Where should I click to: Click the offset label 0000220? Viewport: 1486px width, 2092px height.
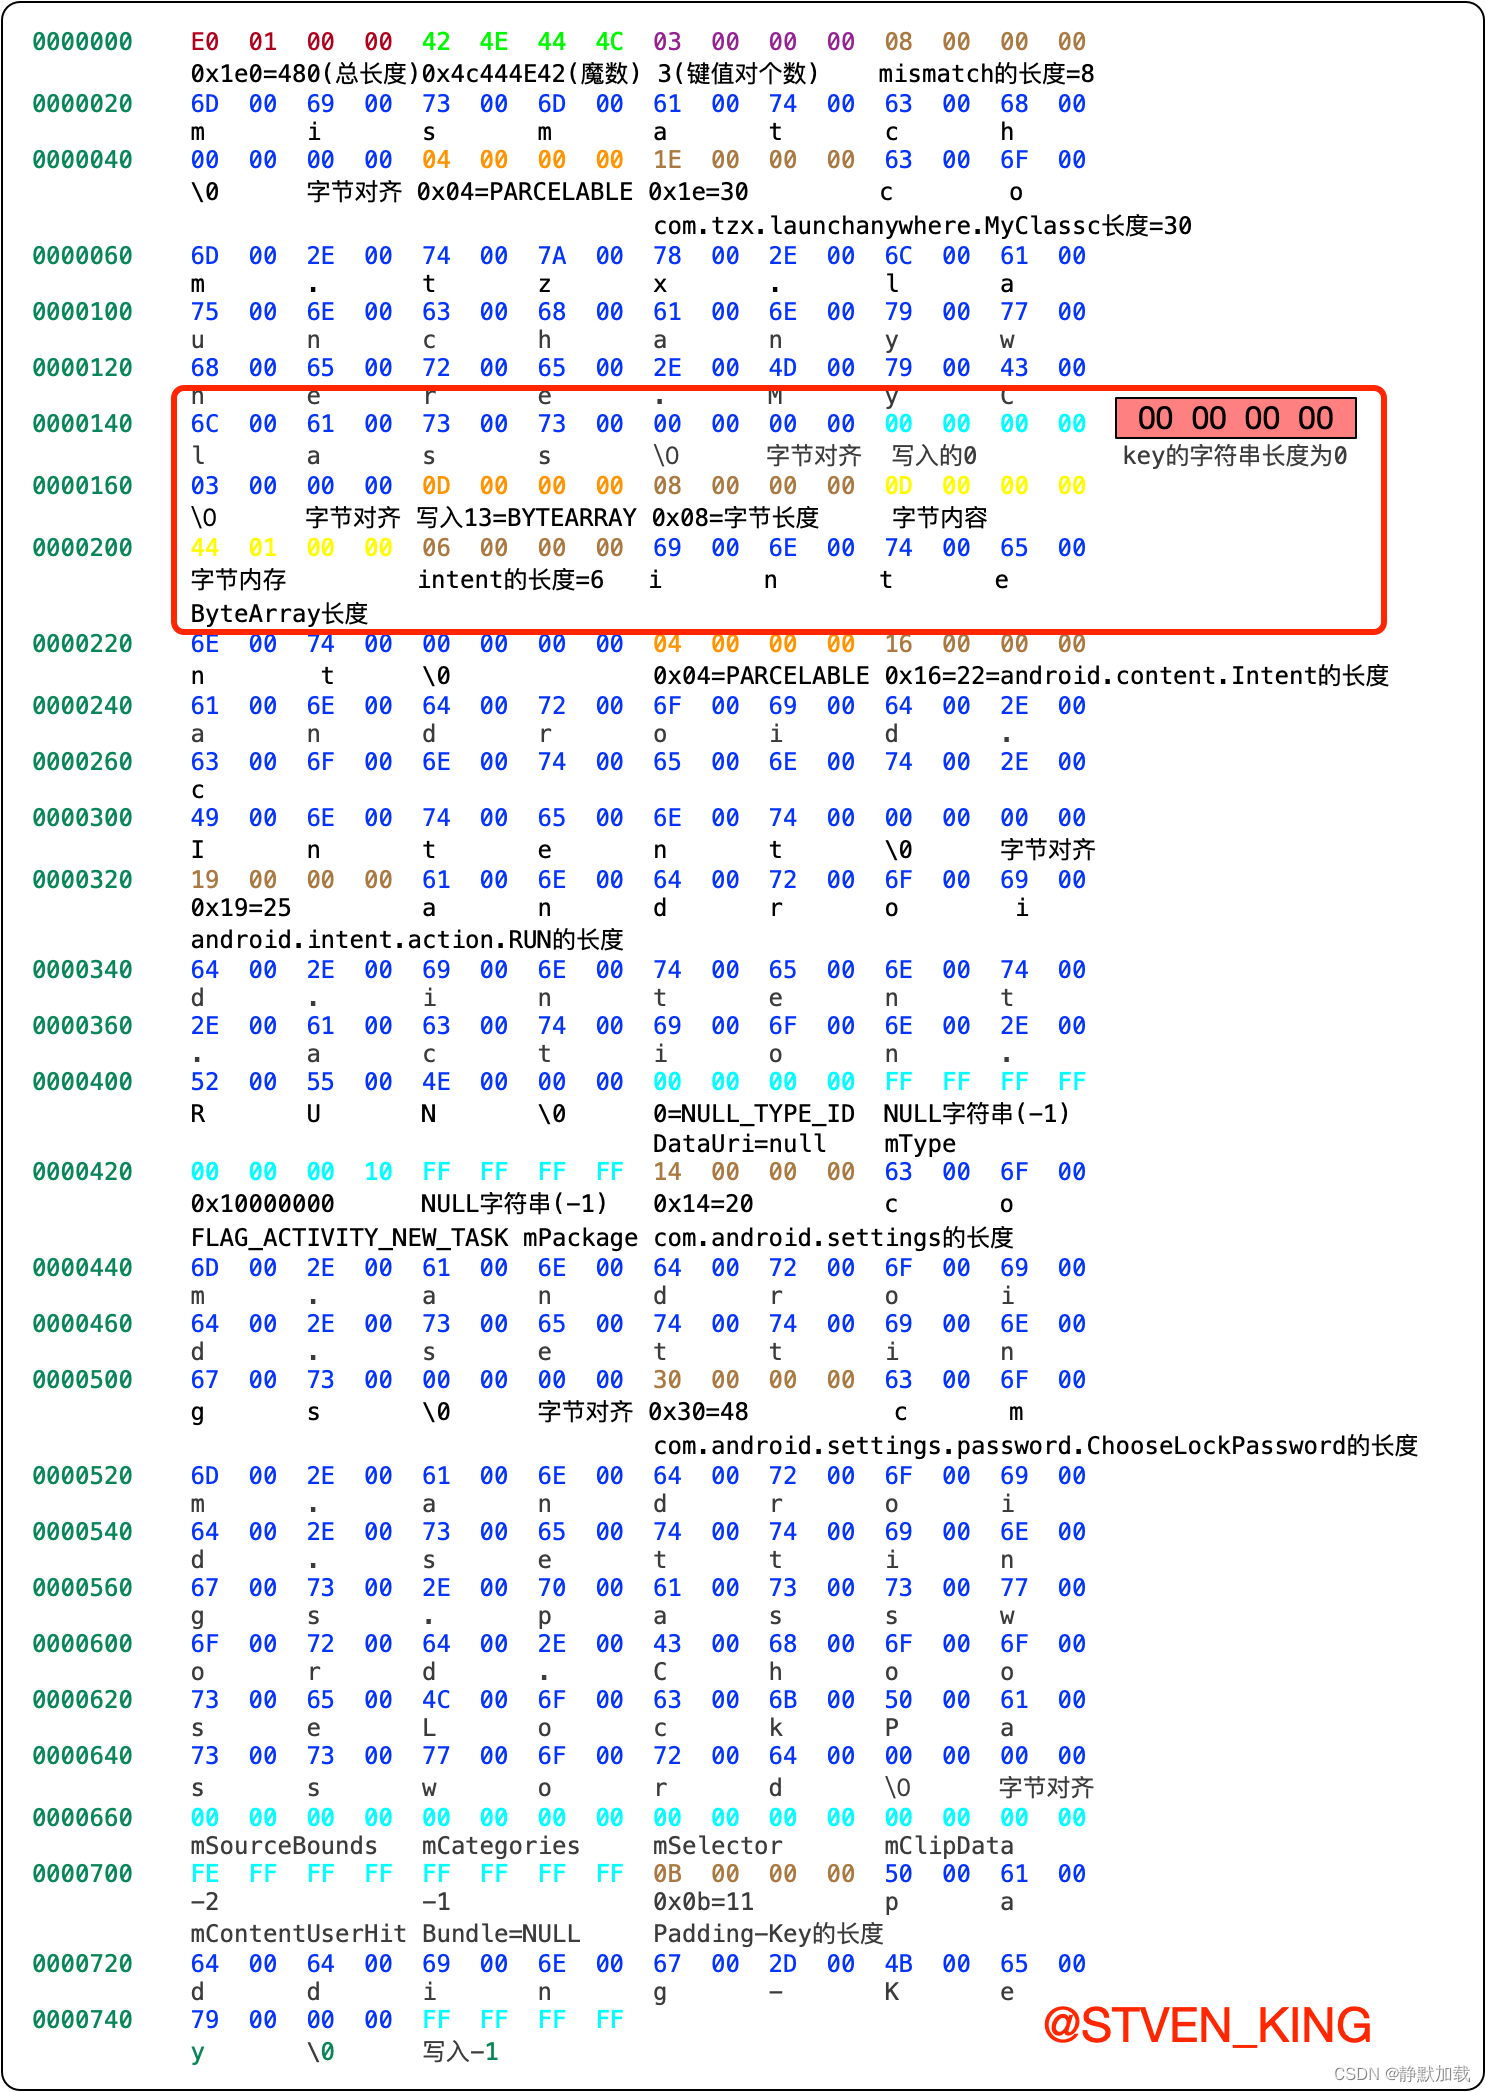[82, 644]
